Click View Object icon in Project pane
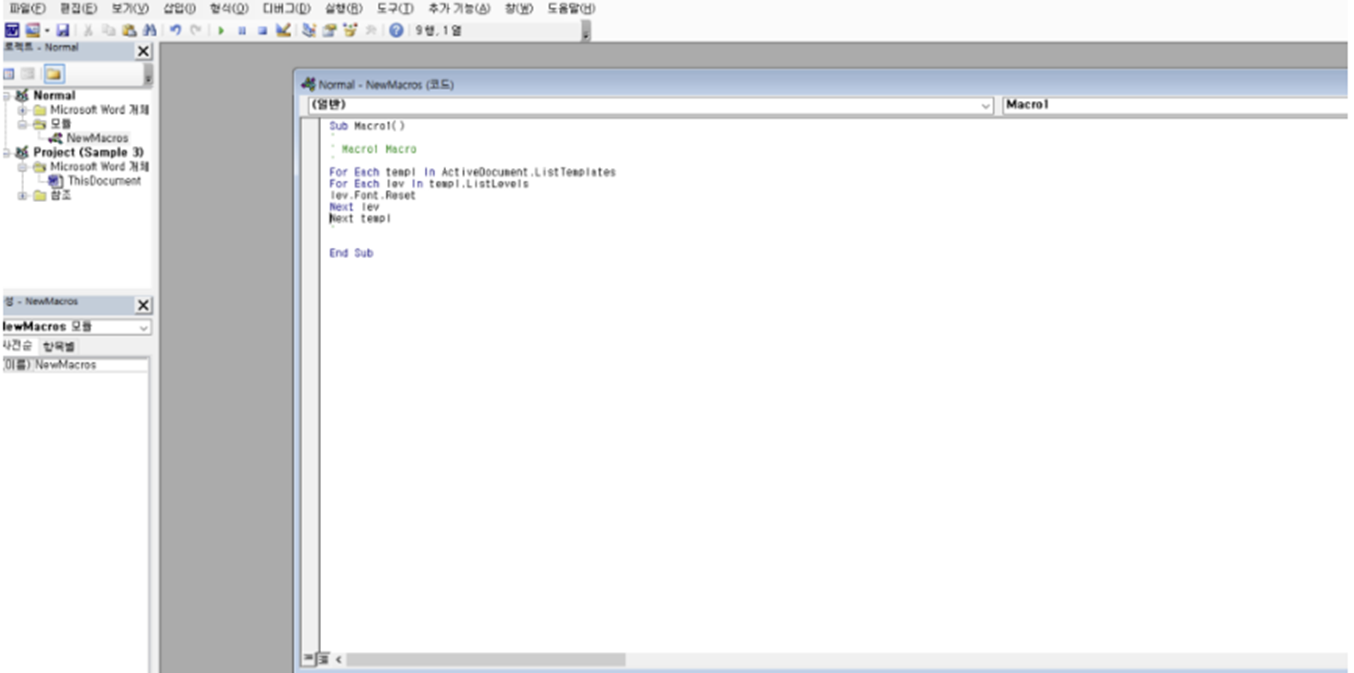The height and width of the screenshot is (673, 1354). (28, 74)
